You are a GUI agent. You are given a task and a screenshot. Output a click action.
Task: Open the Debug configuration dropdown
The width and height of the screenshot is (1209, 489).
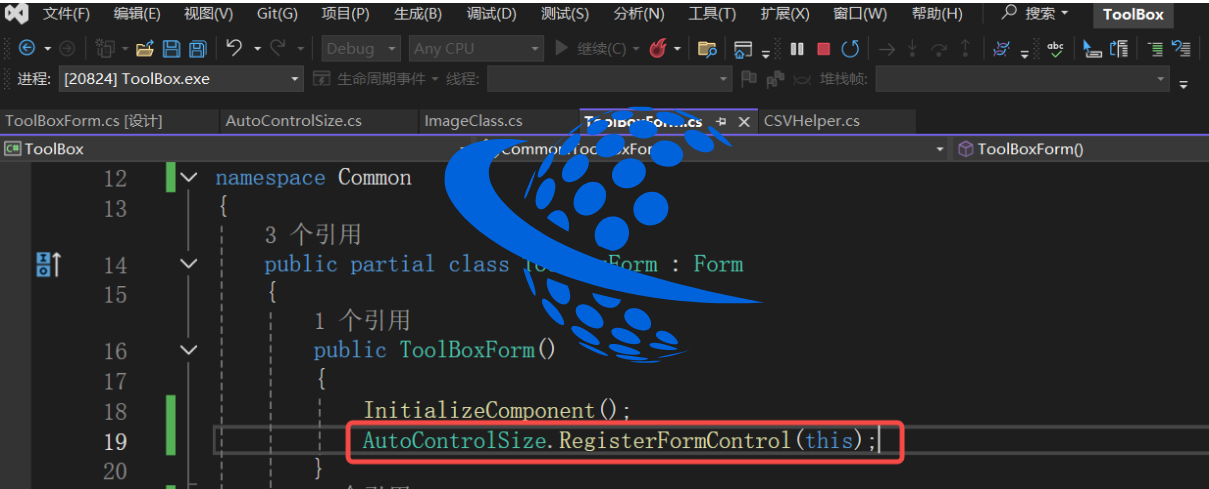362,48
